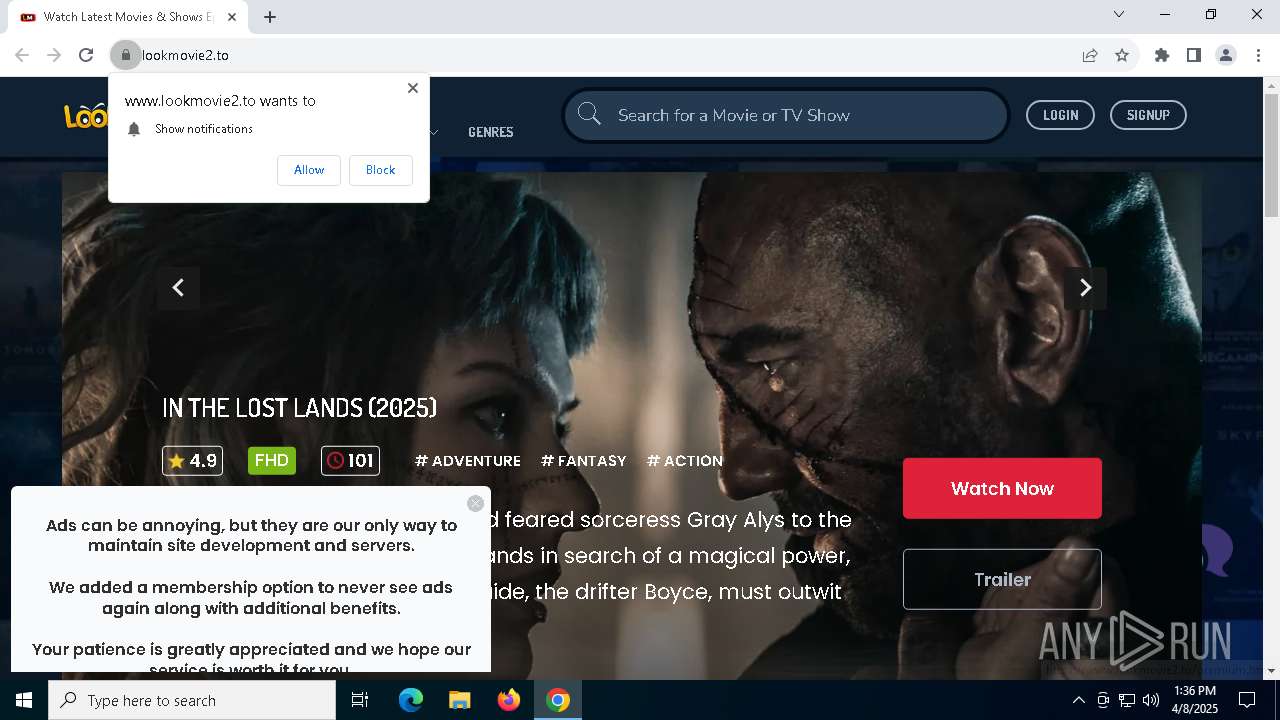Click the page vertical scrollbar thumb

pyautogui.click(x=1271, y=155)
